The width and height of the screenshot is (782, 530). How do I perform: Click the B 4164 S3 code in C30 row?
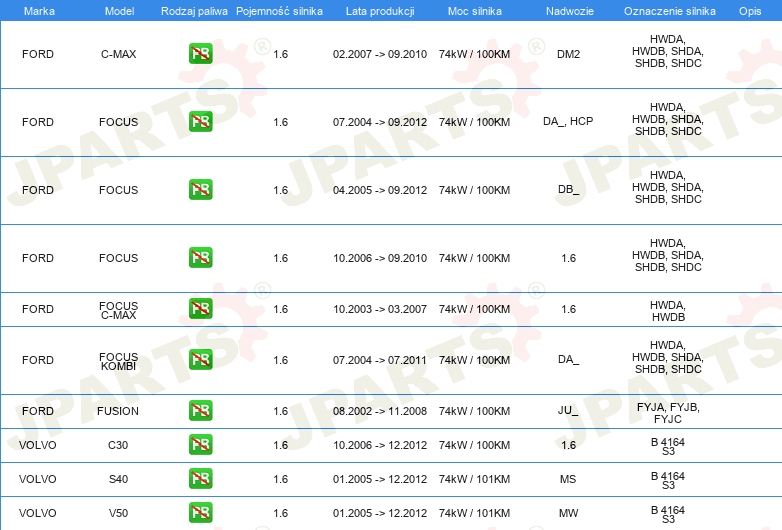click(668, 447)
